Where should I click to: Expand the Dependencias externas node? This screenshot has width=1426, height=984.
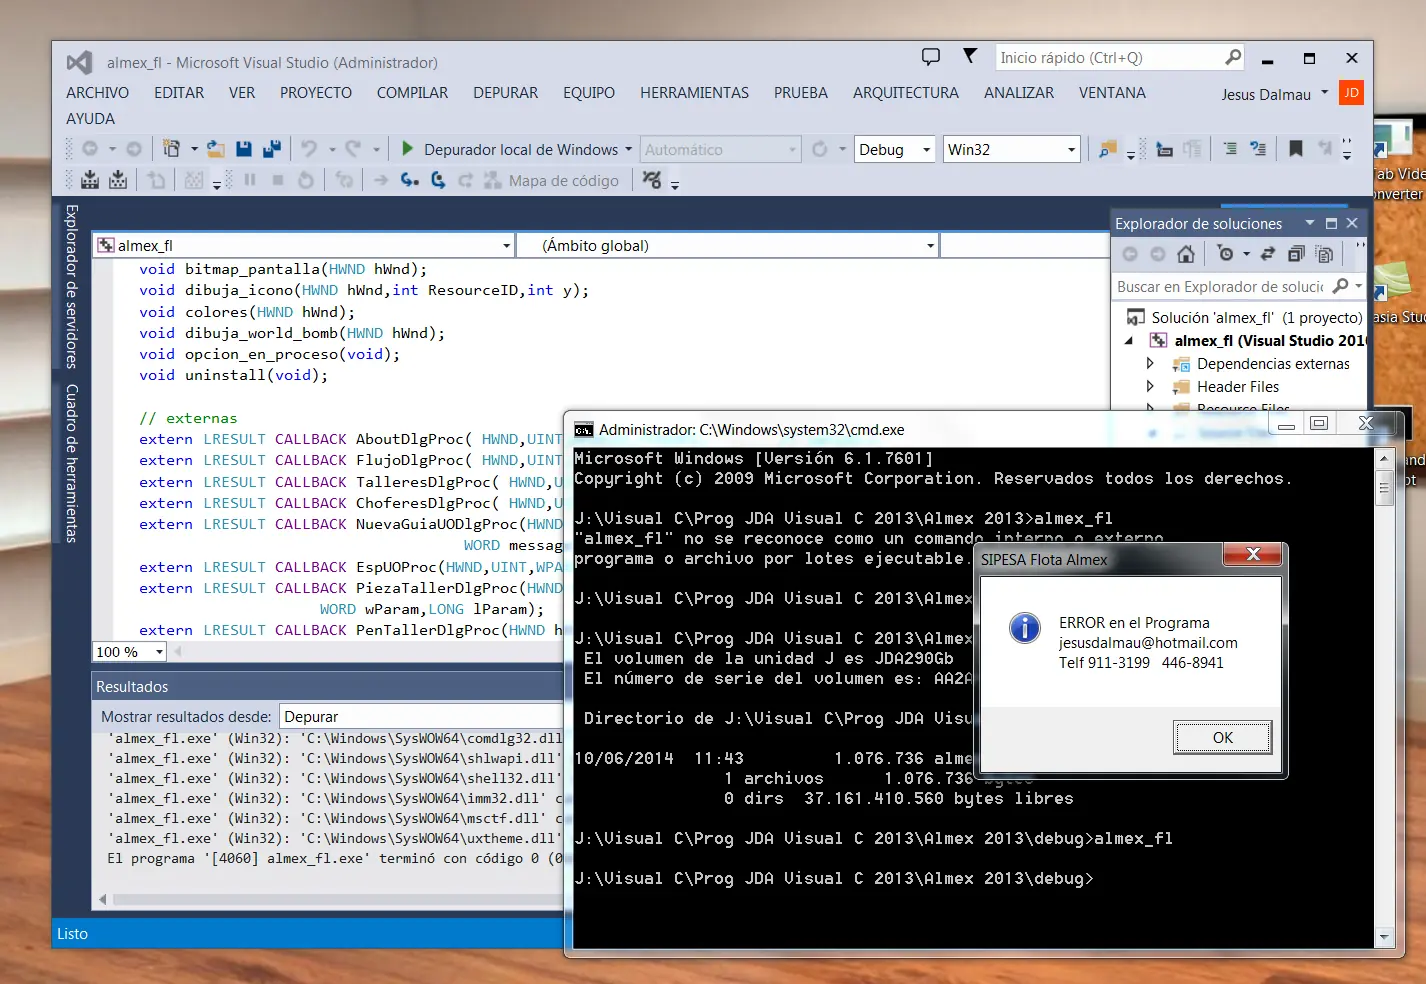[x=1150, y=363]
